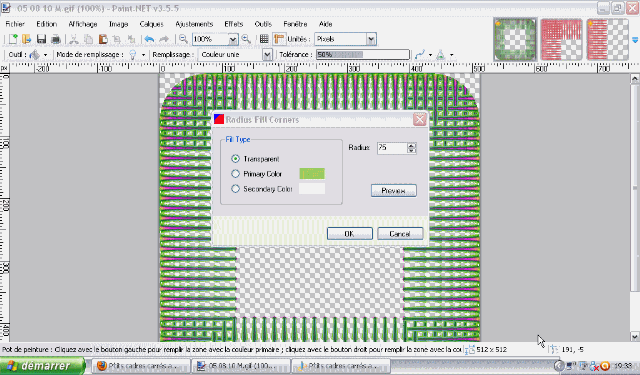640x375 pixels.
Task: Click the antialiasing curve icon
Action: pyautogui.click(x=420, y=55)
